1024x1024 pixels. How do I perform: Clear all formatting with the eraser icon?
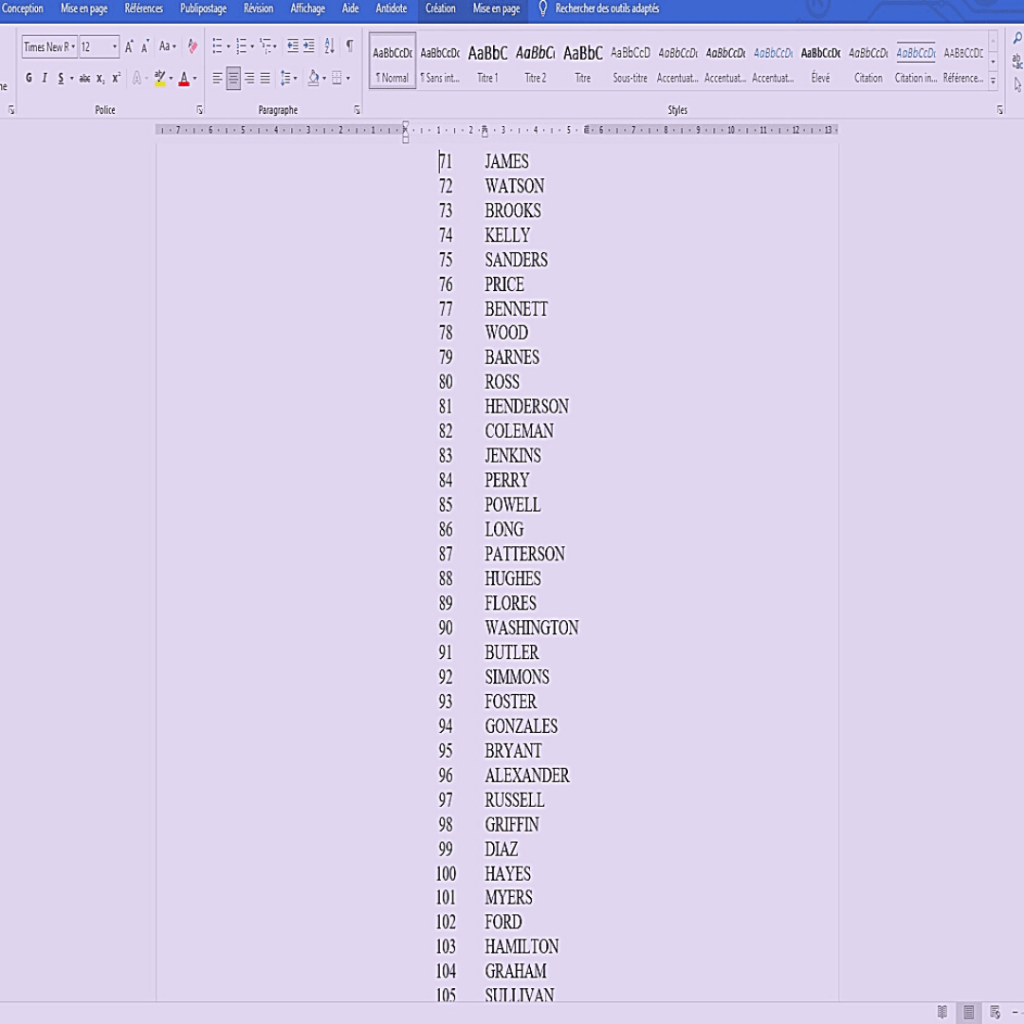point(193,47)
